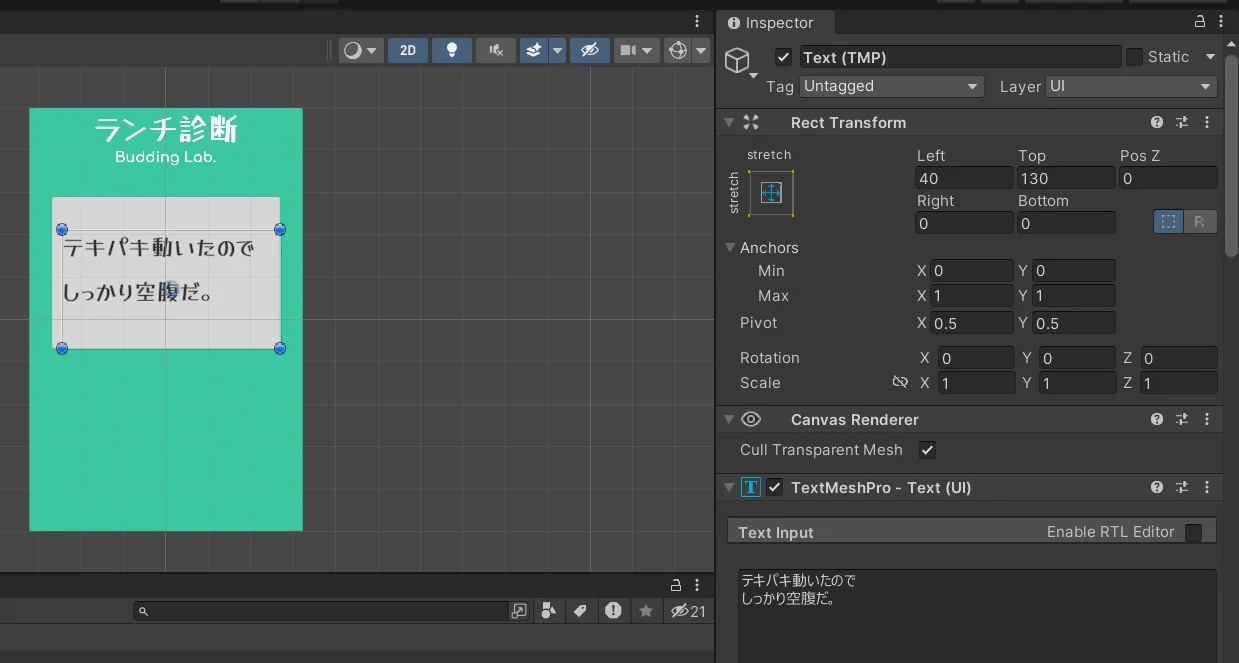This screenshot has width=1239, height=663.
Task: Open the Static flags dropdown arrow
Action: click(1210, 57)
